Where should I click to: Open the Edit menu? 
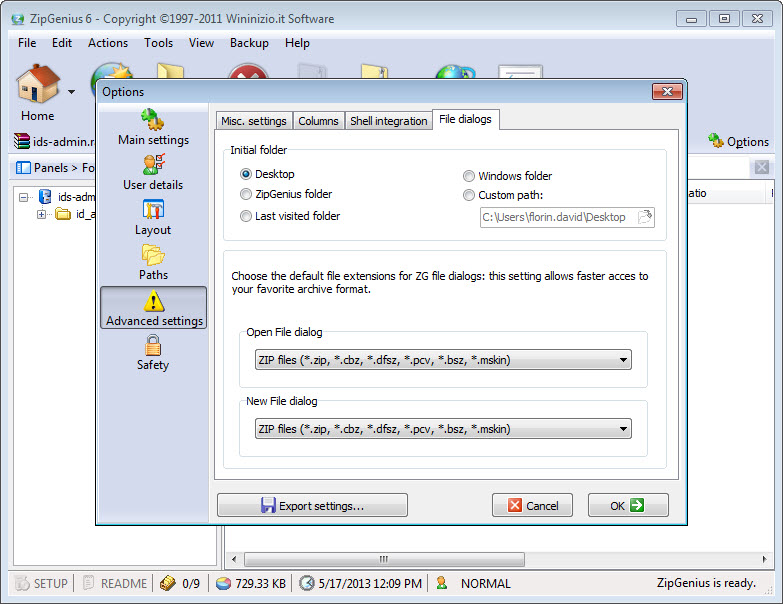click(62, 43)
